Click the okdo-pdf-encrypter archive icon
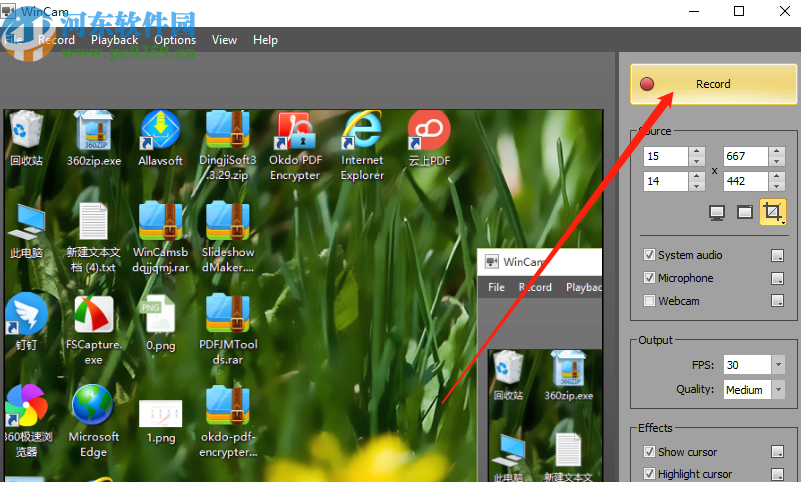The image size is (801, 482). click(x=228, y=405)
